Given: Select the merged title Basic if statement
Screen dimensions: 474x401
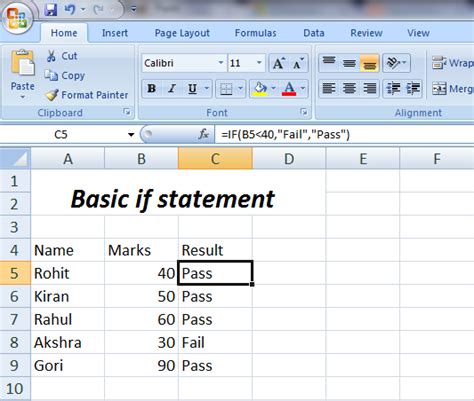Looking at the screenshot, I should 178,193.
